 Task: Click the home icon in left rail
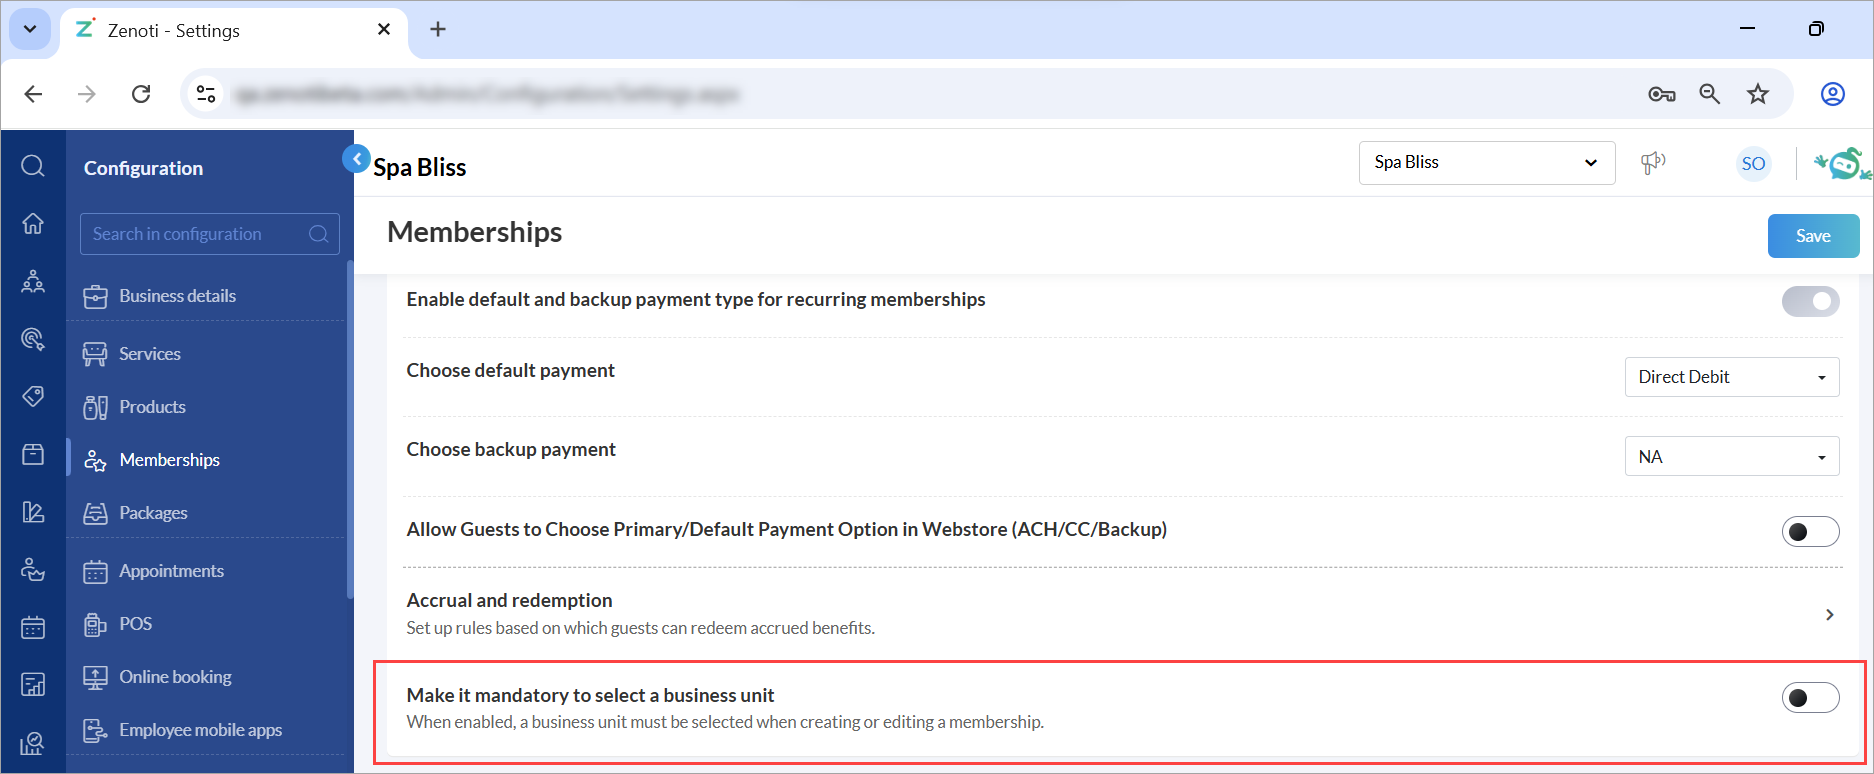33,223
